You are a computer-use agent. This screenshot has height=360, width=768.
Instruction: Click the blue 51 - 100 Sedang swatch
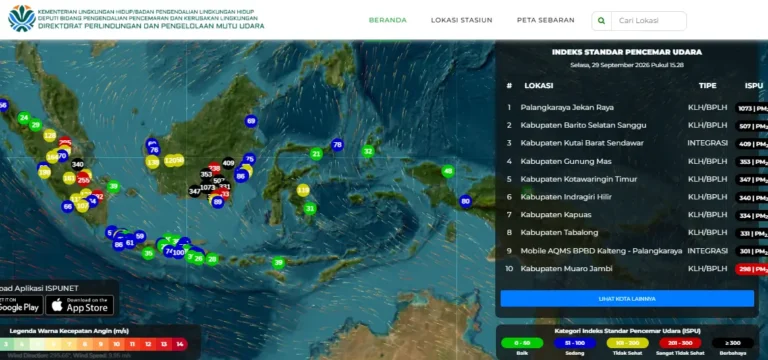[x=575, y=343]
